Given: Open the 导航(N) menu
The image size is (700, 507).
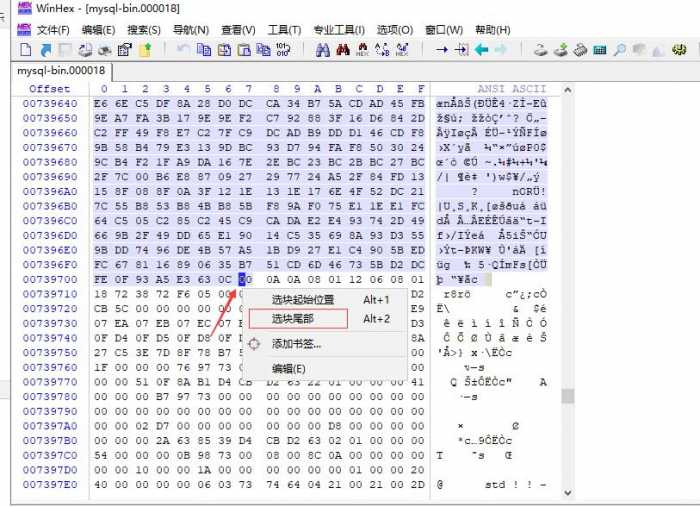Looking at the screenshot, I should [x=191, y=30].
